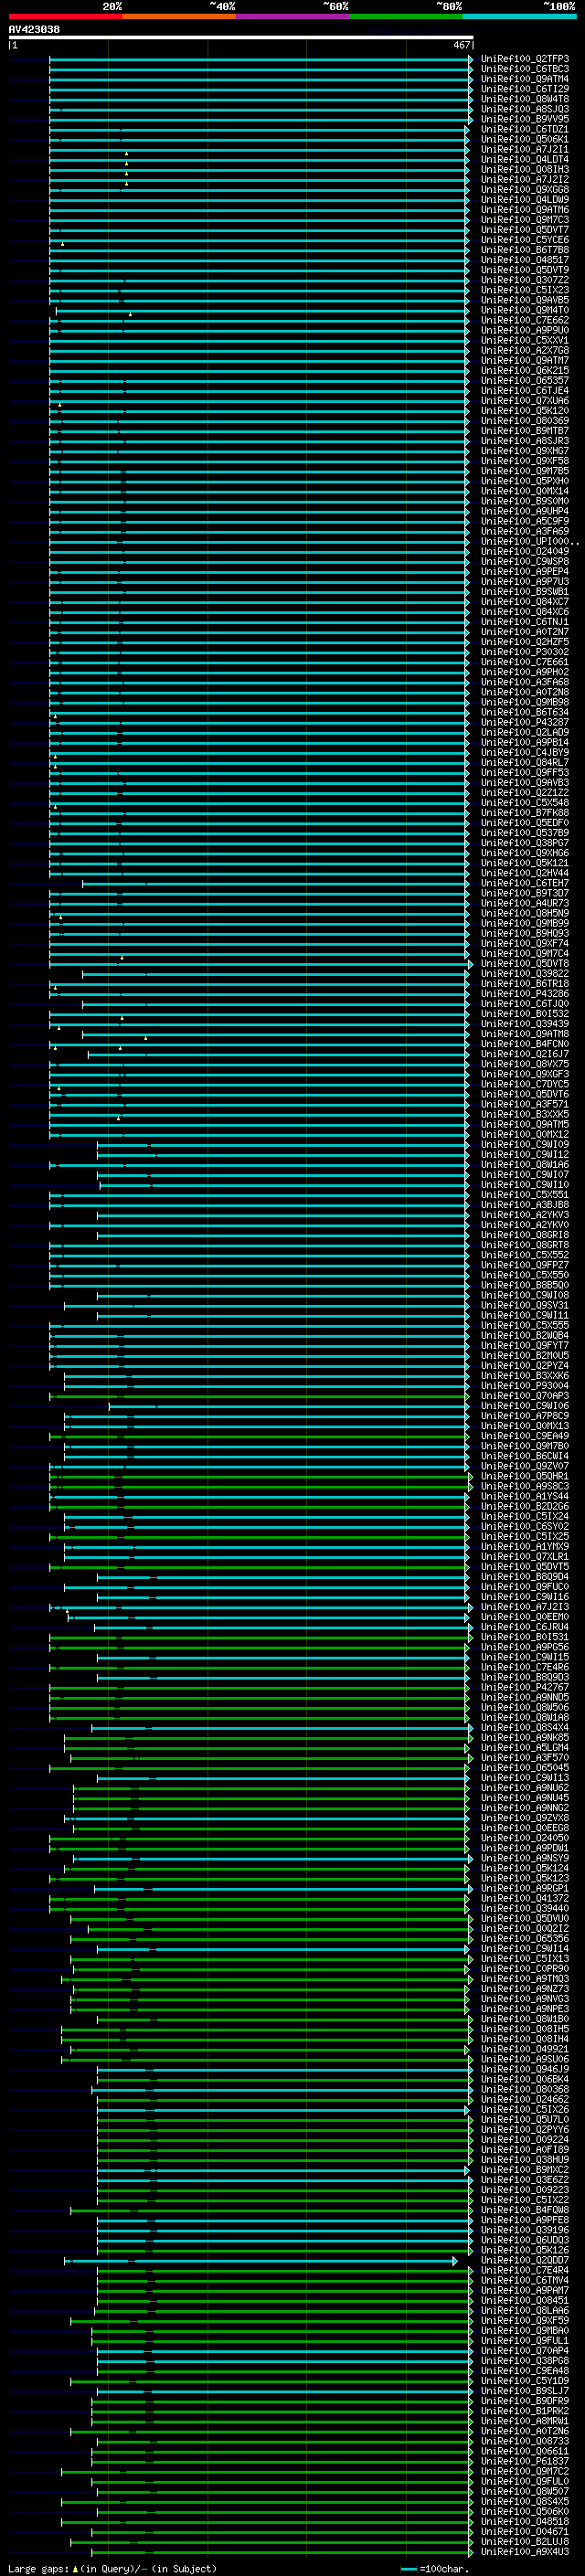Select the UniRef100_C6TDZ1 label

(525, 129)
